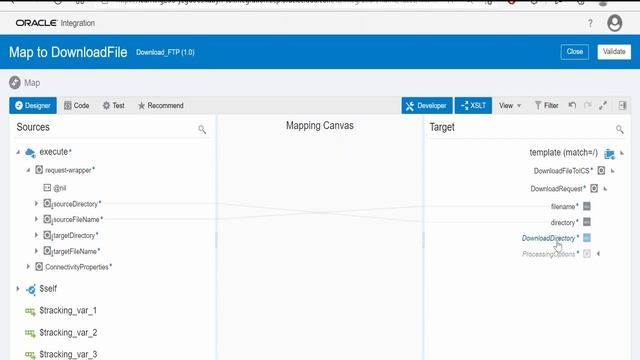Collapse the execute source node
The width and height of the screenshot is (640, 360).
(18, 152)
